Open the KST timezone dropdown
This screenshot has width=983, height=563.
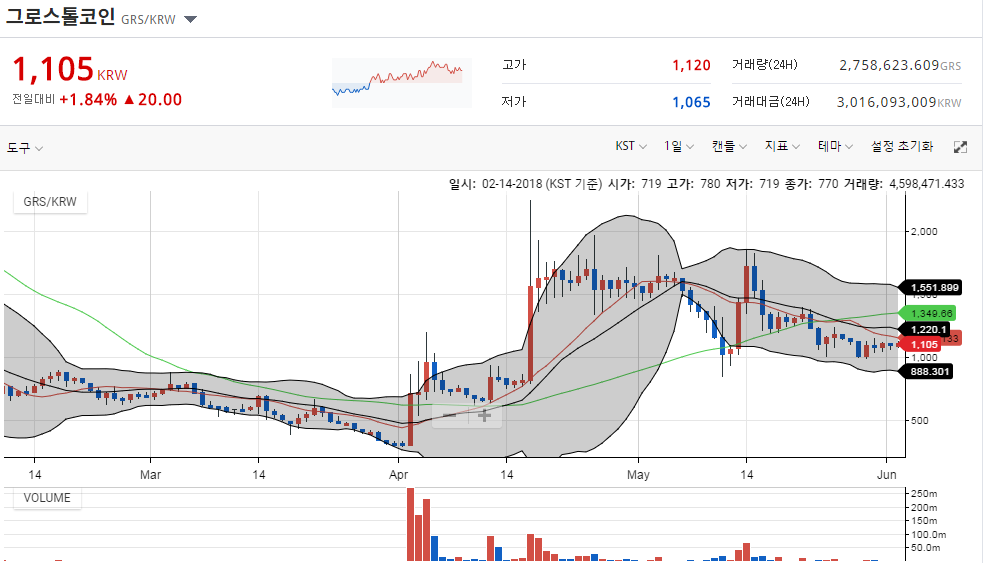click(630, 146)
